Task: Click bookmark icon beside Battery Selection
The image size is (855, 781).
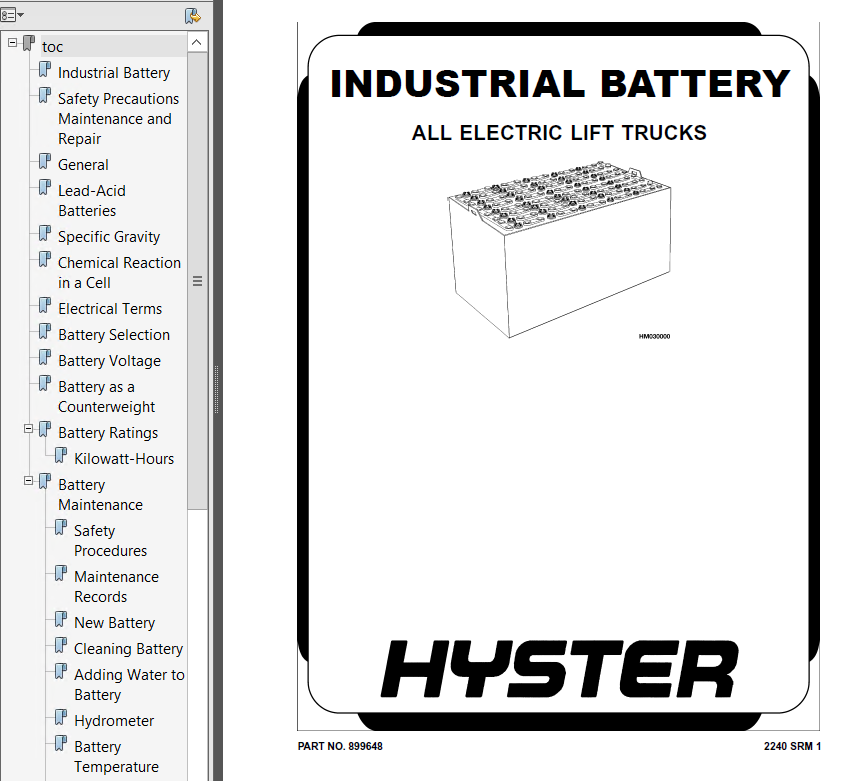Action: pos(45,332)
